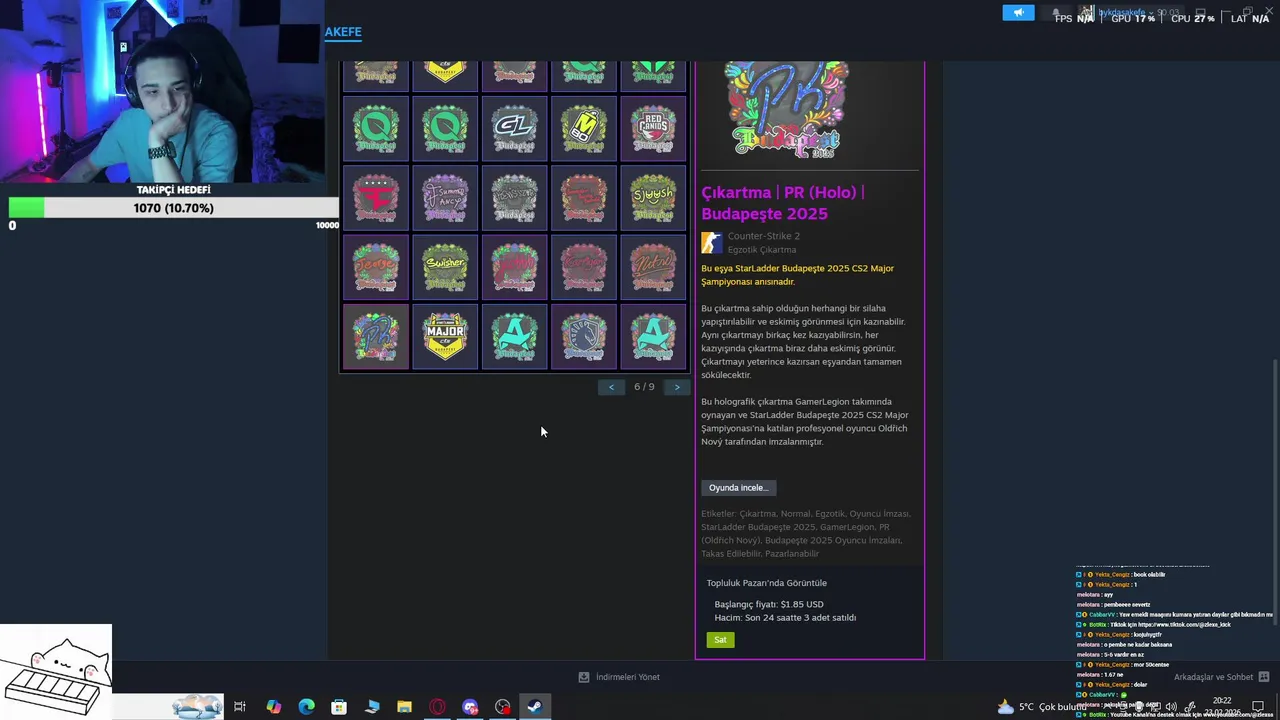Image resolution: width=1280 pixels, height=720 pixels.
Task: Click the green 'Sat' sell button
Action: tap(720, 640)
